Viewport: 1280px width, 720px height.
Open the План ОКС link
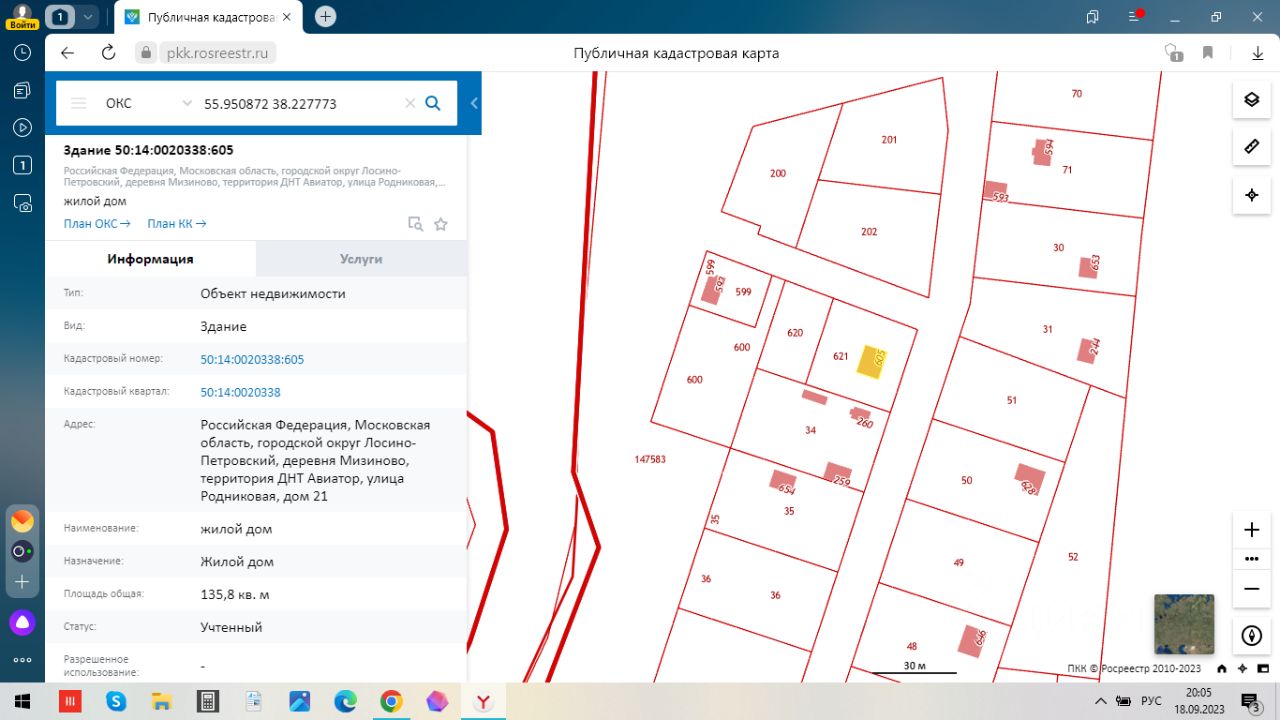point(97,224)
